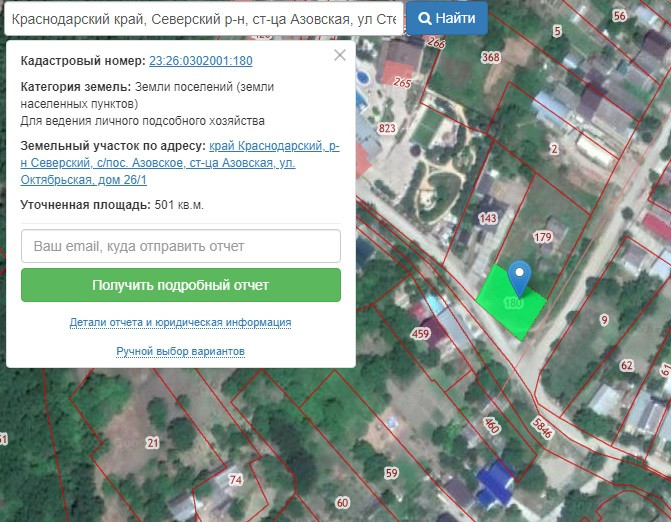Viewport: 671px width, 522px height.
Task: Select parcel labeled 459 on map
Action: (420, 333)
